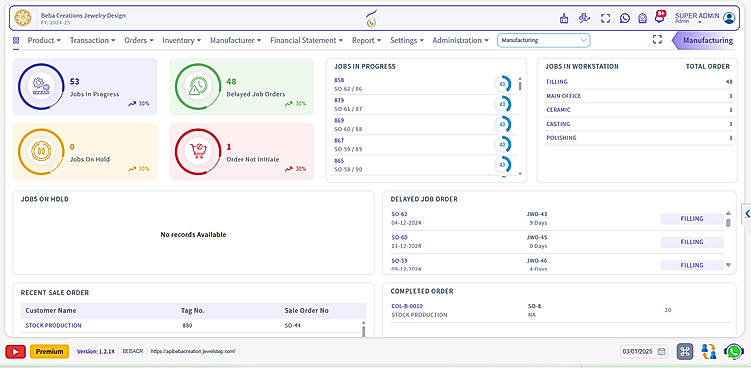
Task: Click progress ring for job 865
Action: (x=502, y=164)
